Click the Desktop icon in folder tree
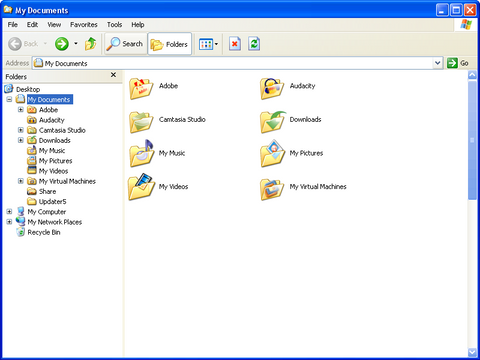This screenshot has width=480, height=360. [9, 89]
